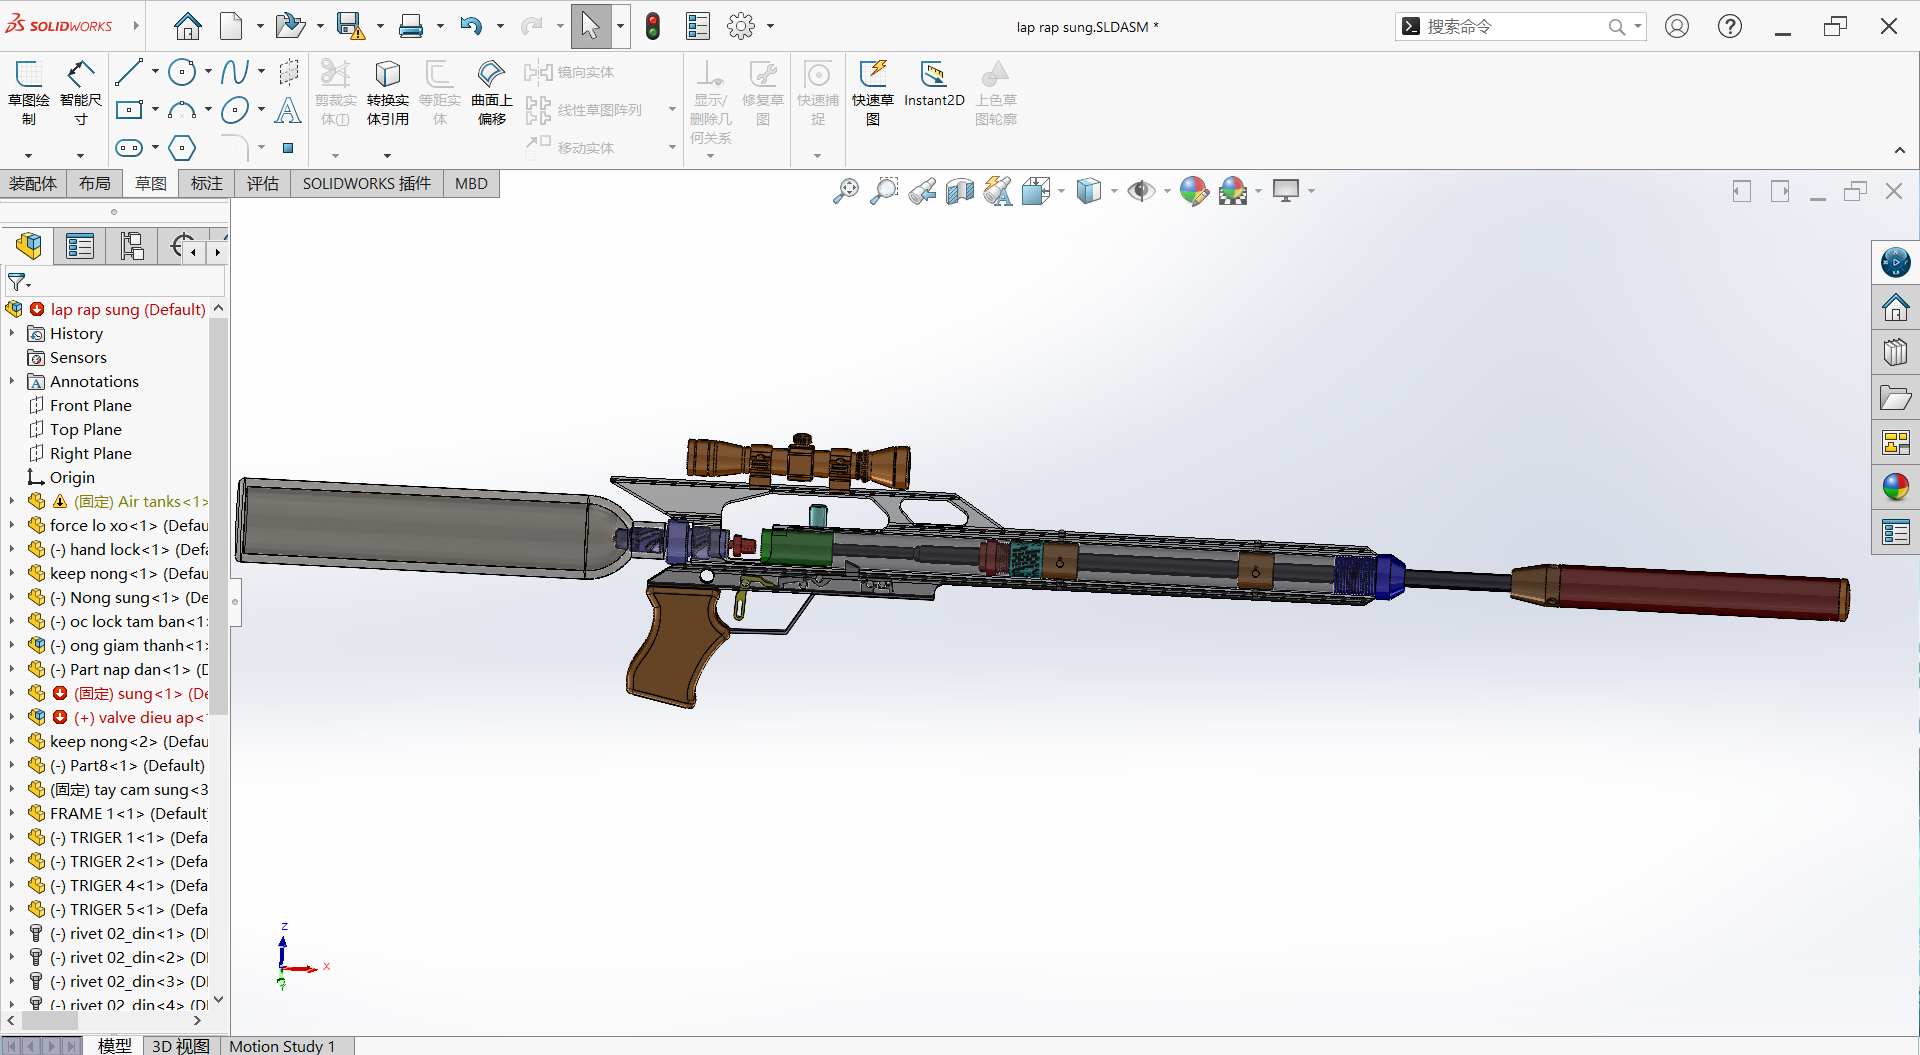The image size is (1920, 1055).
Task: Select the Origin tree item
Action: [x=61, y=477]
